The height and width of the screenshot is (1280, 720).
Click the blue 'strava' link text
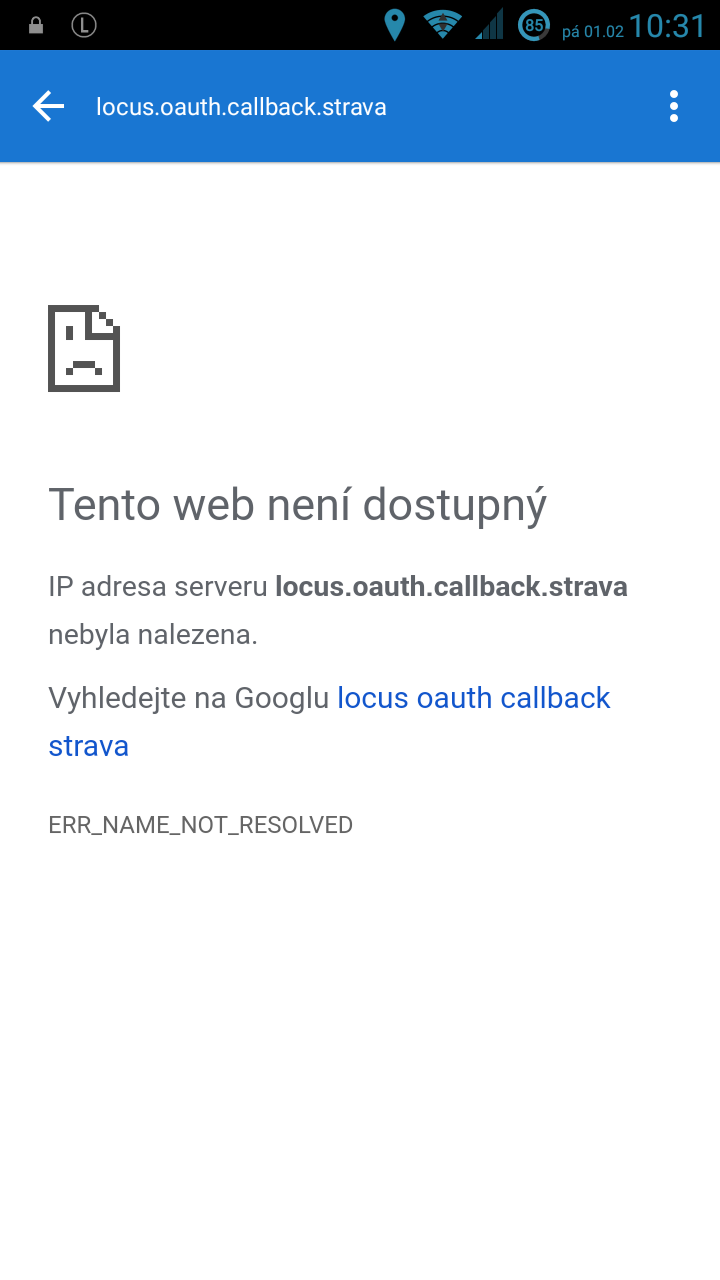click(x=88, y=746)
